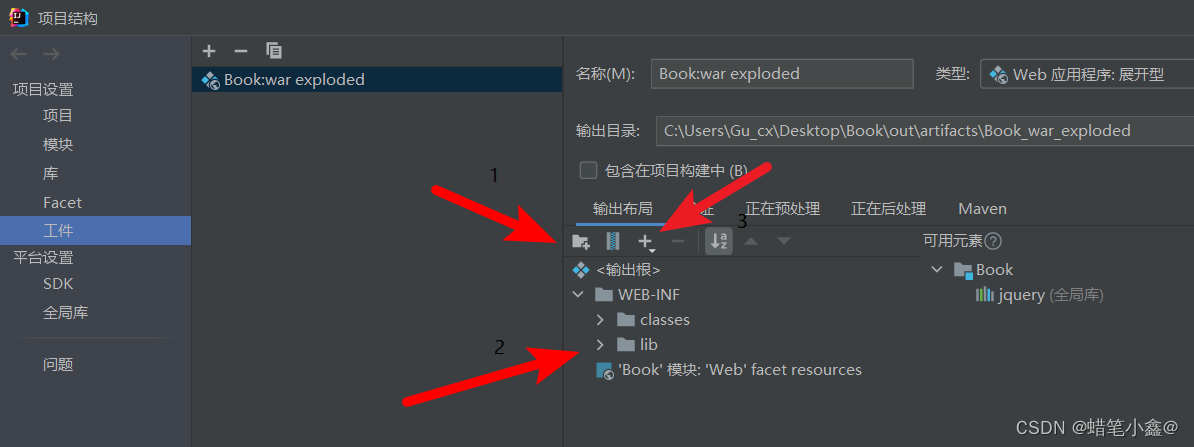Create an archive in output layout toolbar
Image resolution: width=1194 pixels, height=447 pixels.
(613, 242)
